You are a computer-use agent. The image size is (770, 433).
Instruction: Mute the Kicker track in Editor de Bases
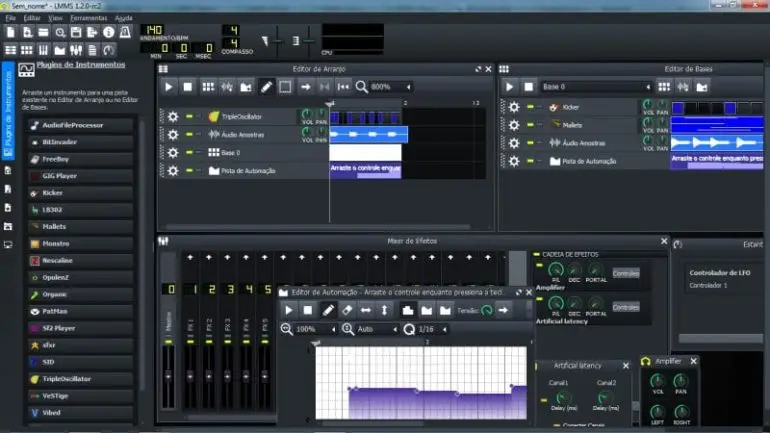pyautogui.click(x=530, y=107)
